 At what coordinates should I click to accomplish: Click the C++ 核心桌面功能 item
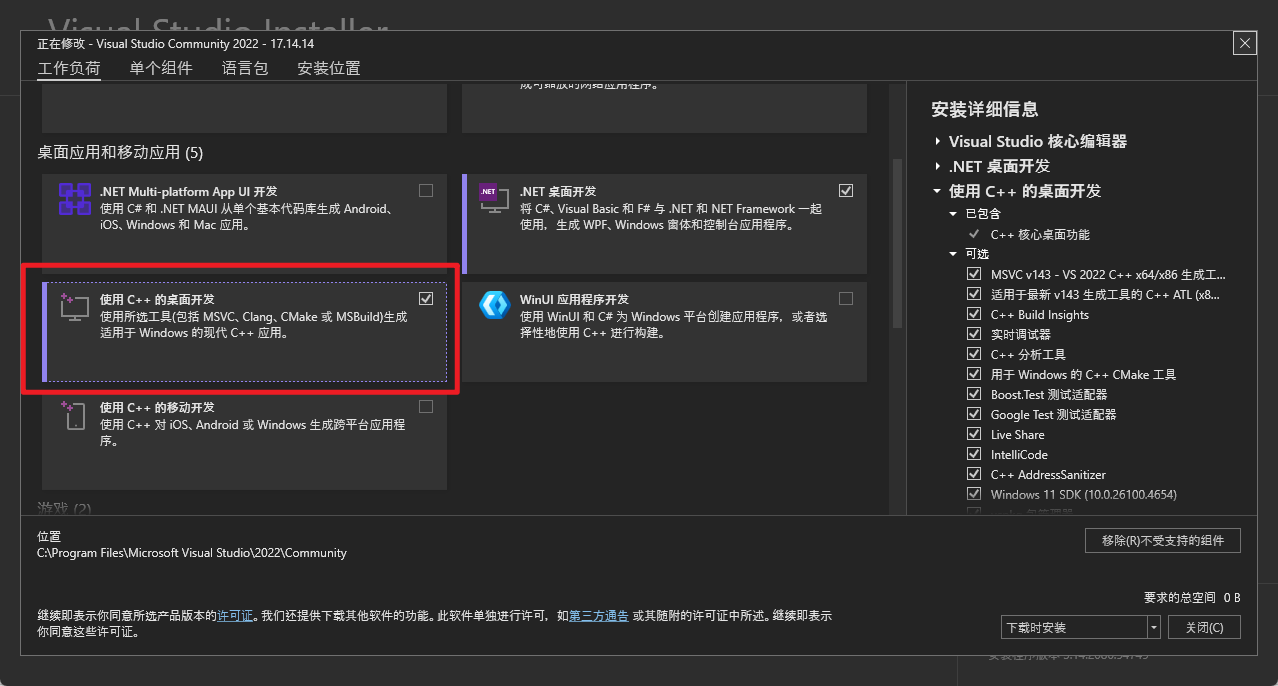point(1040,234)
